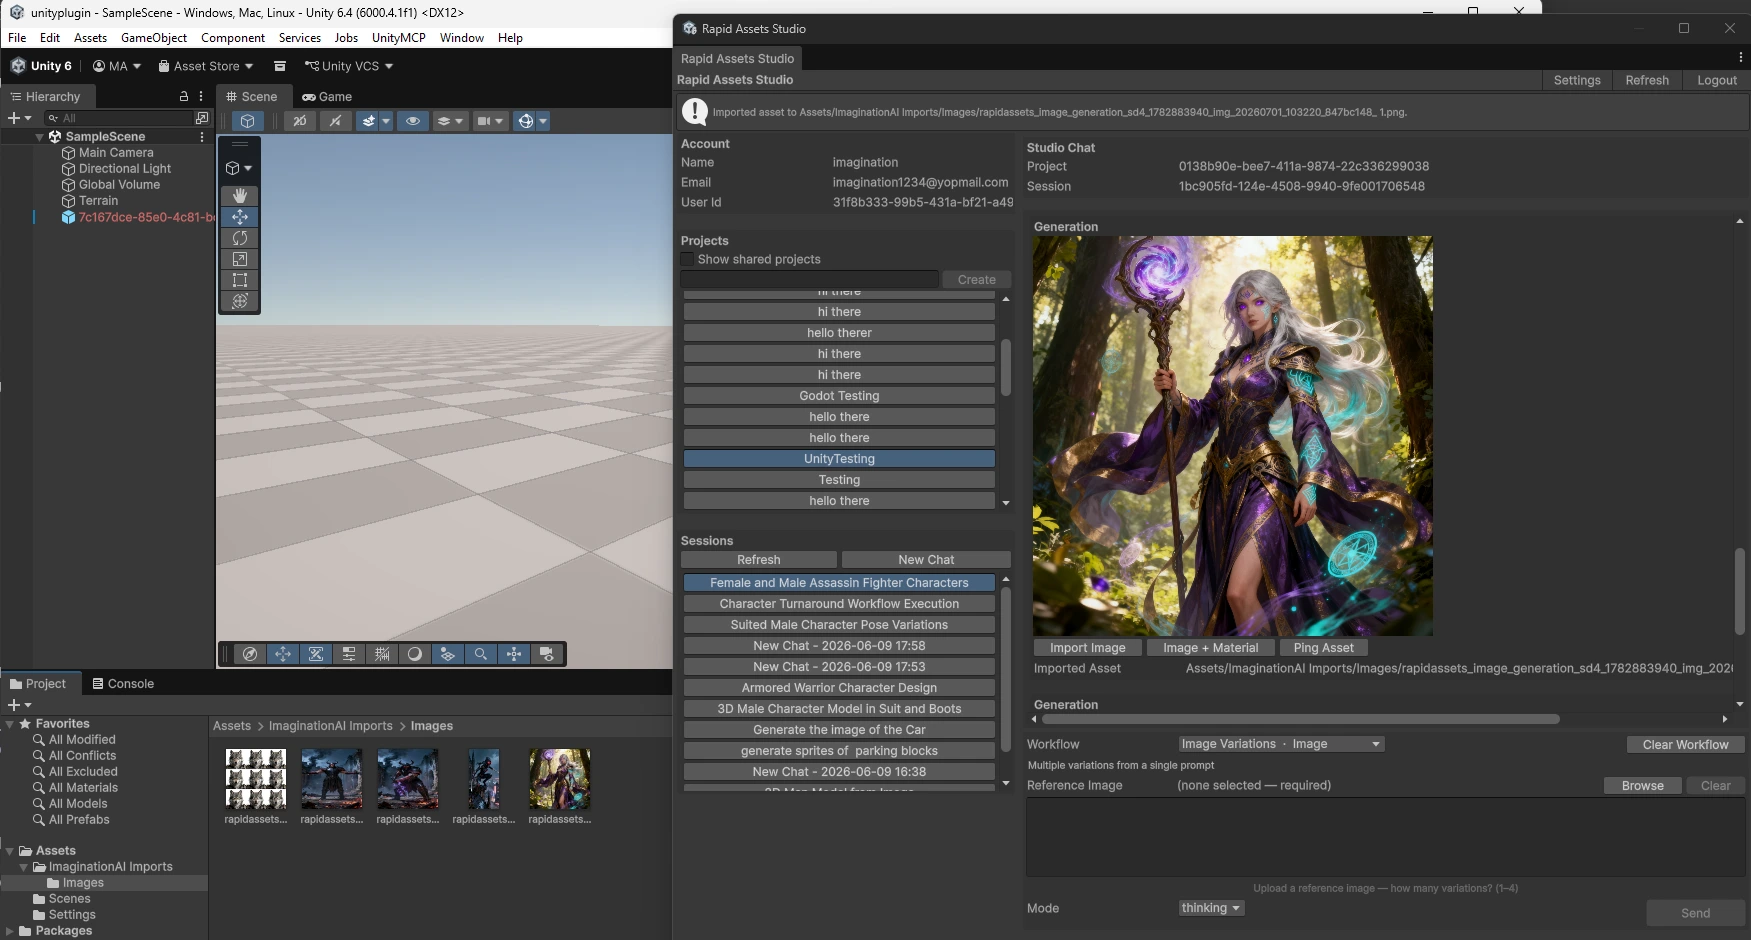Open the Window menu
The height and width of the screenshot is (940, 1751).
point(462,38)
